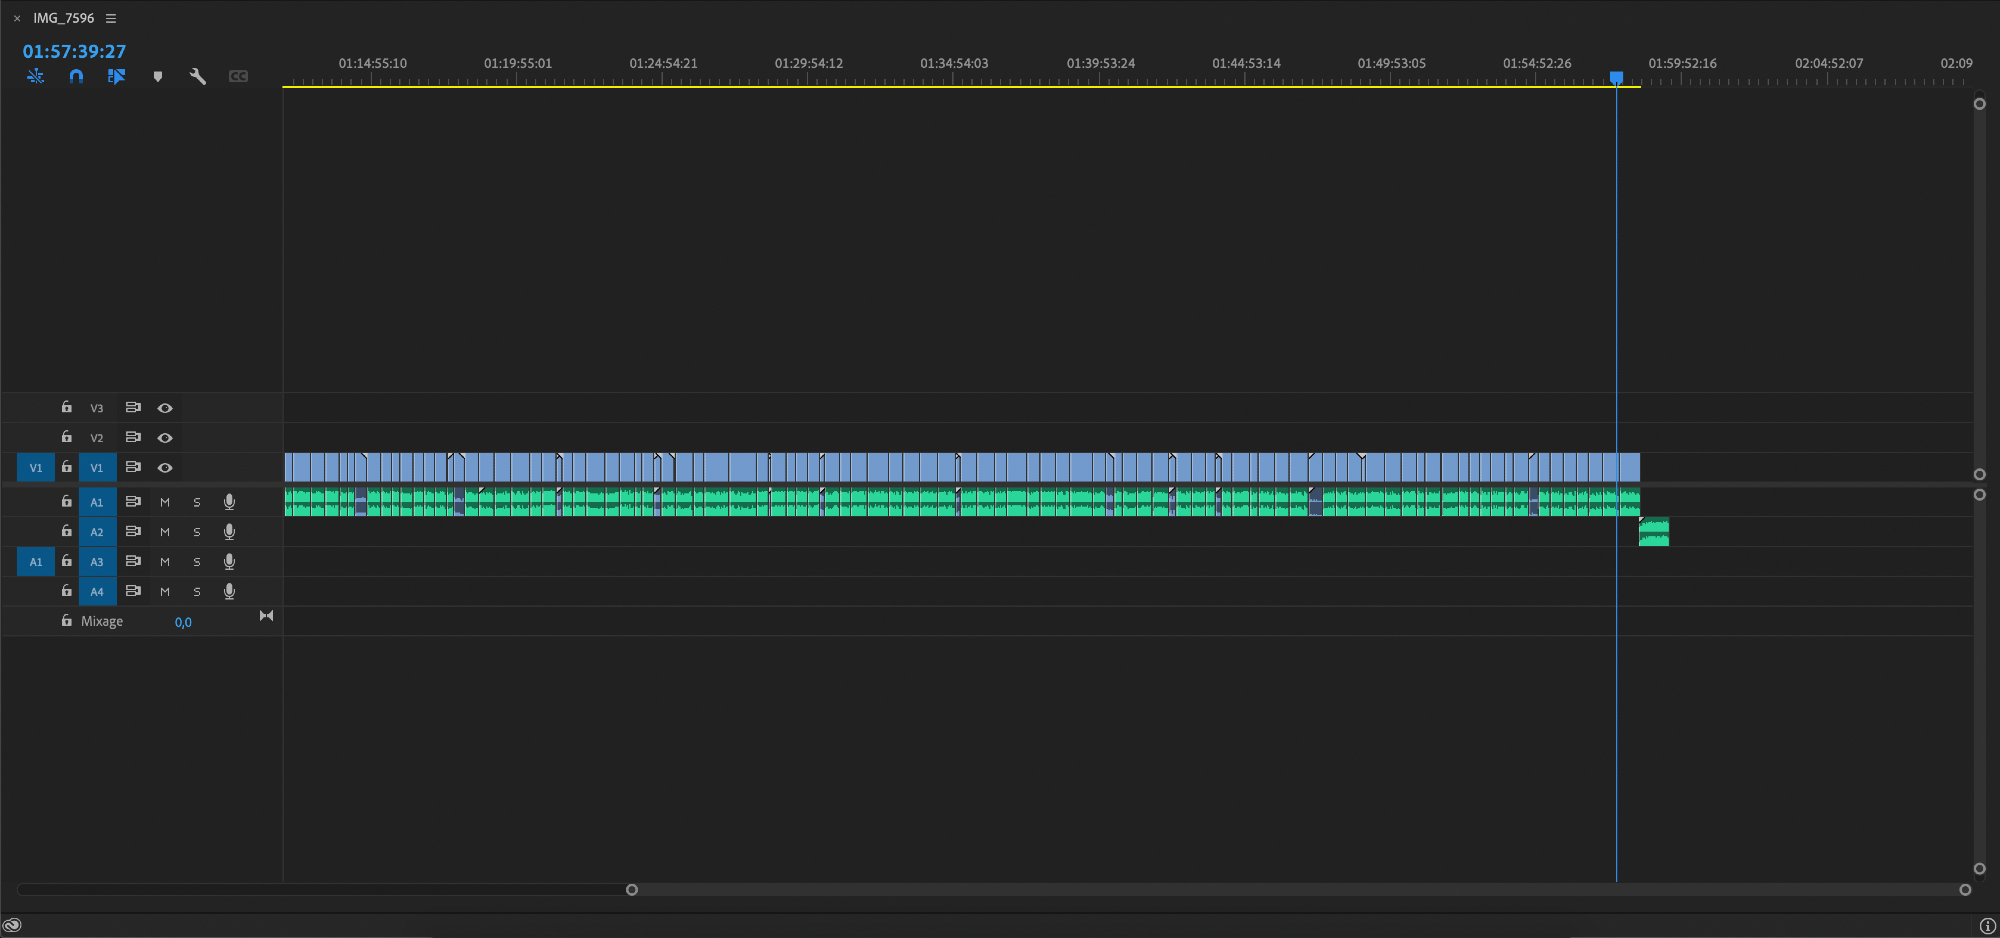Click the A4 track target button

click(x=97, y=592)
